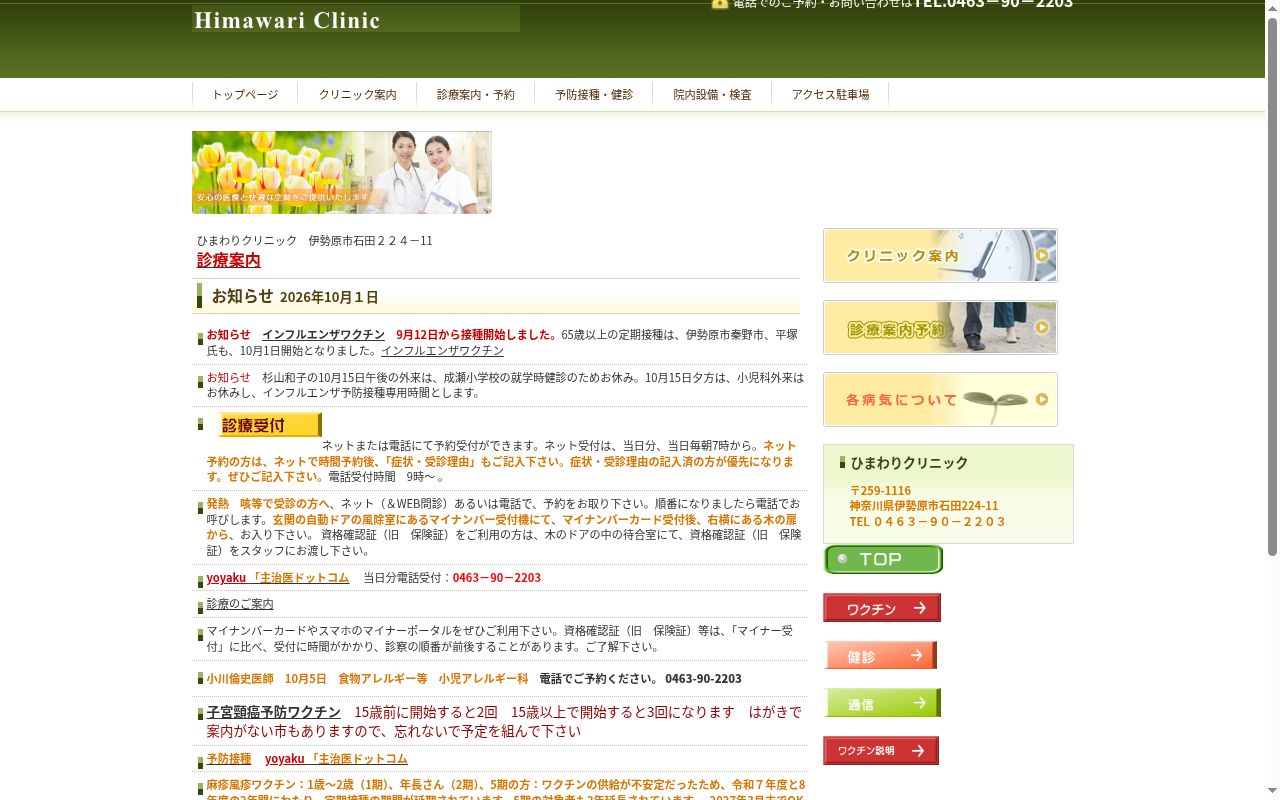This screenshot has width=1280, height=800.
Task: Click the arrow icon on 診療案内予約 banner
Action: (1042, 327)
